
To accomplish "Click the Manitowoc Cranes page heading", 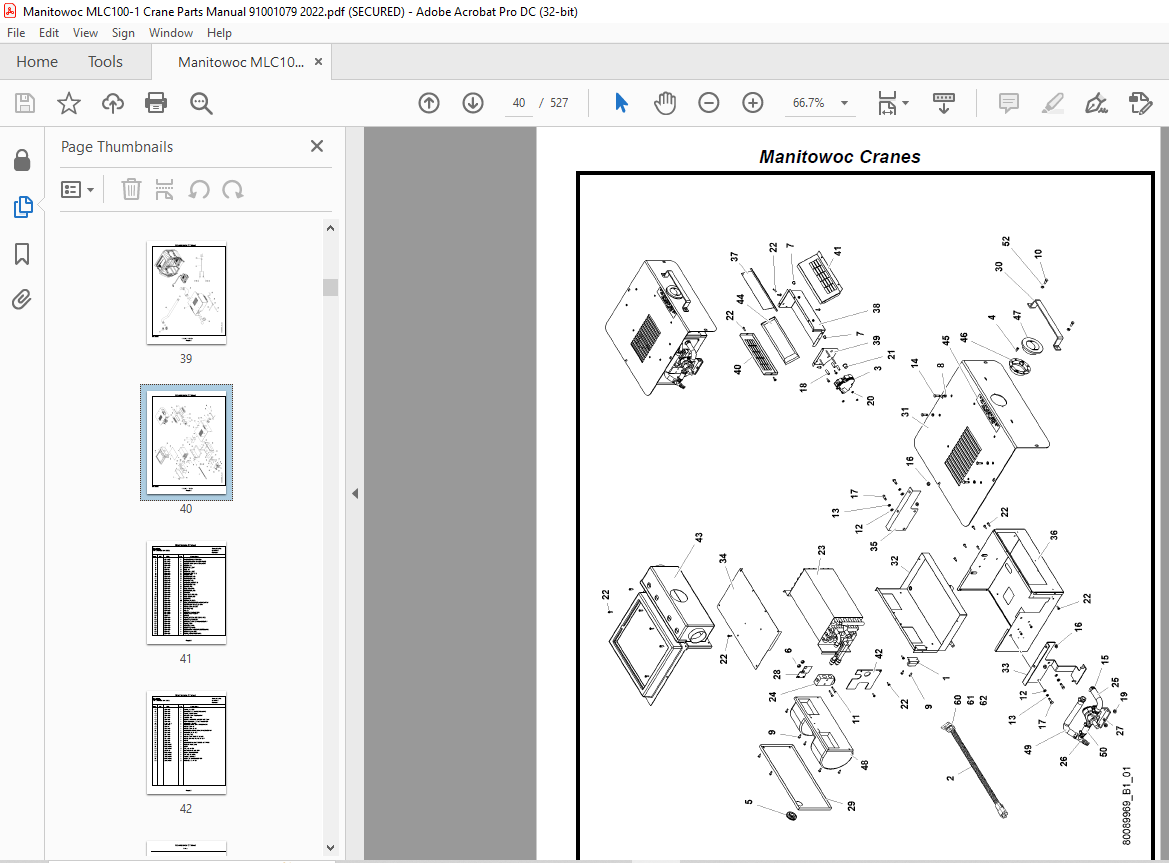I will (839, 157).
